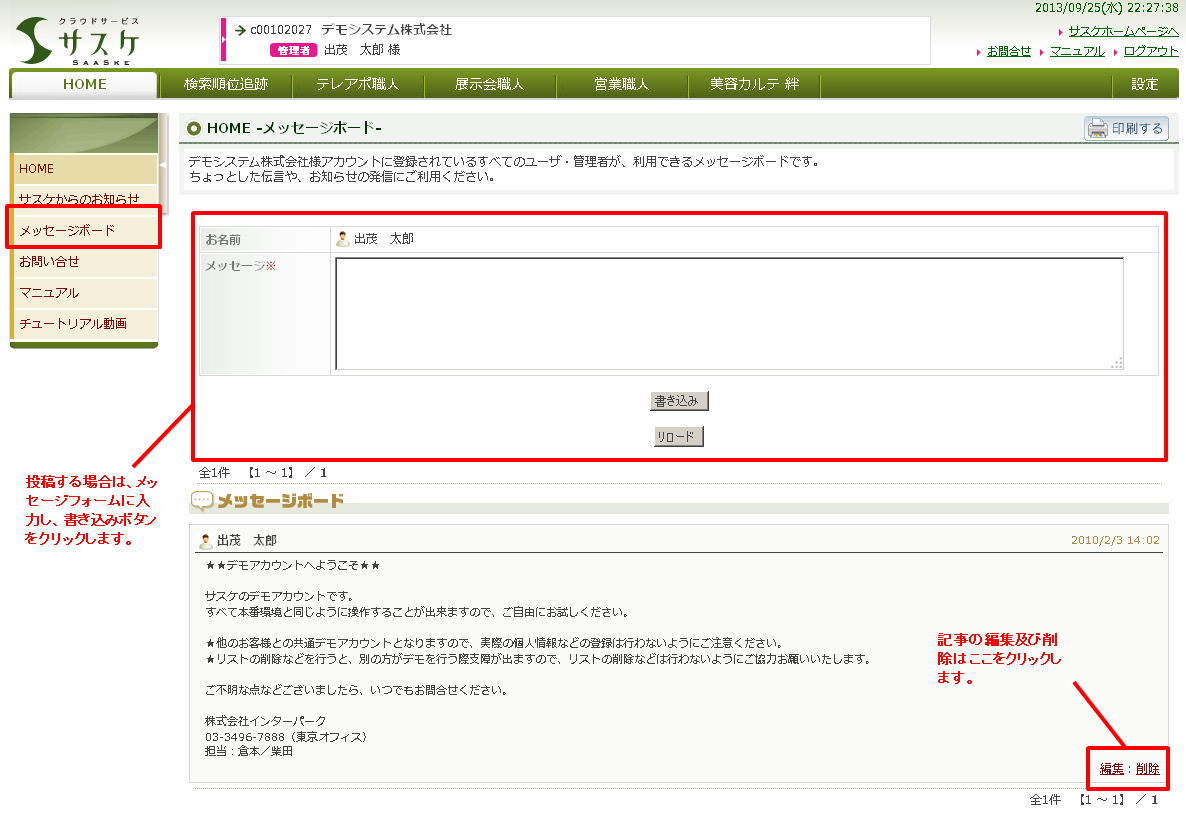Viewport: 1186px width, 815px height.
Task: Open the 検索順位追跡 tab
Action: pyautogui.click(x=226, y=84)
